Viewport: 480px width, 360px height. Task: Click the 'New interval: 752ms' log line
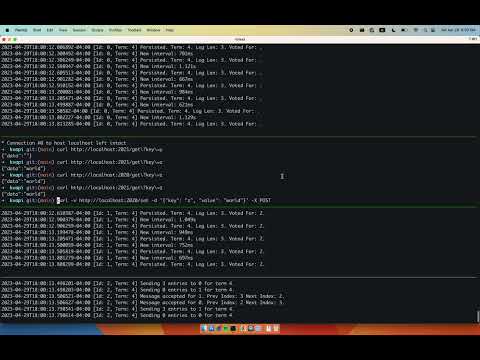[97, 245]
